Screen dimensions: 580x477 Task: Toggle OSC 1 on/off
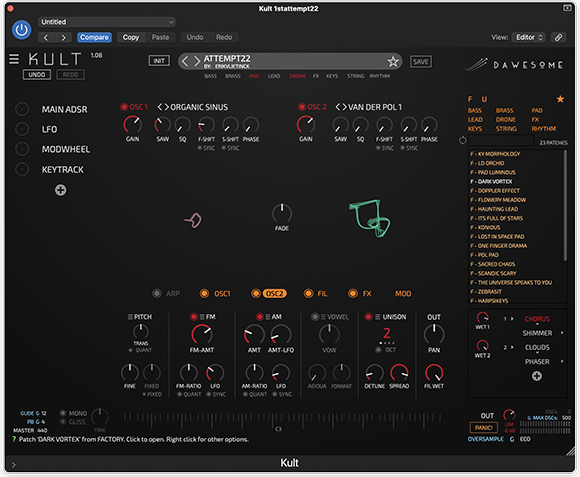tap(124, 107)
